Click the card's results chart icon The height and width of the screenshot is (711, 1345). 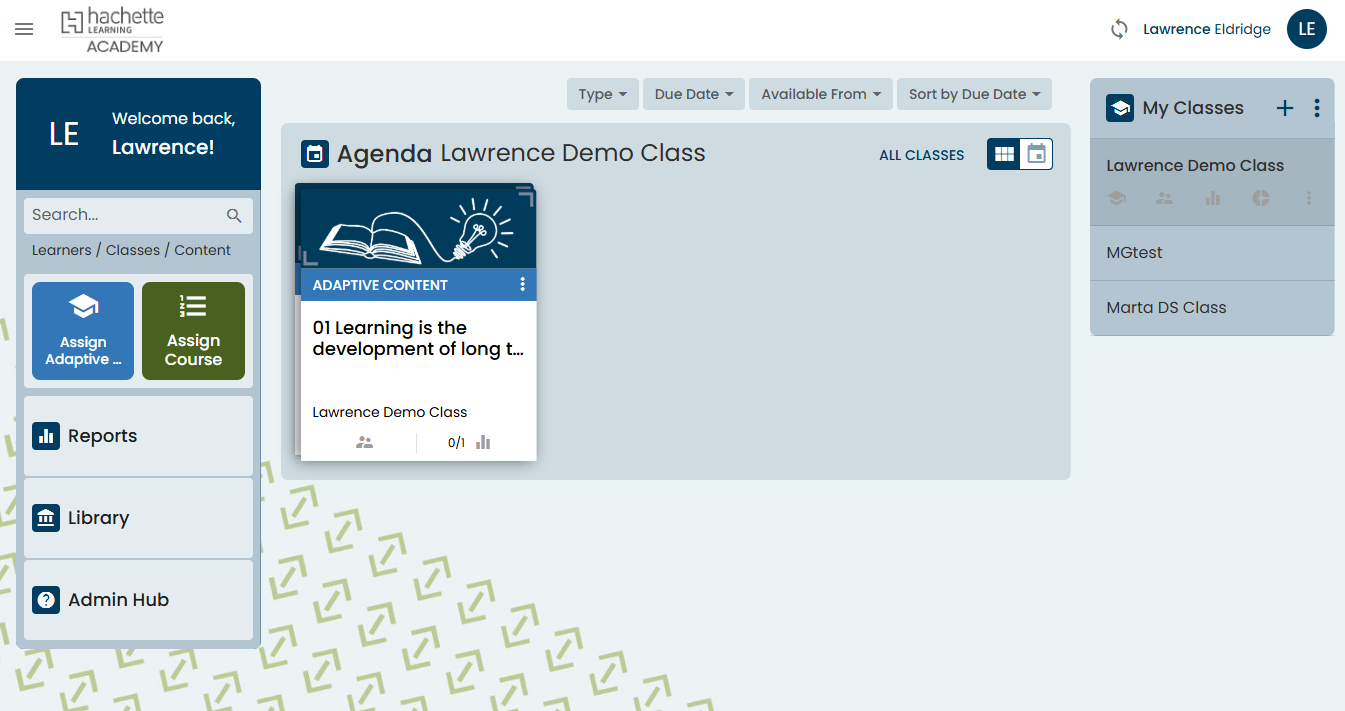[x=483, y=442]
